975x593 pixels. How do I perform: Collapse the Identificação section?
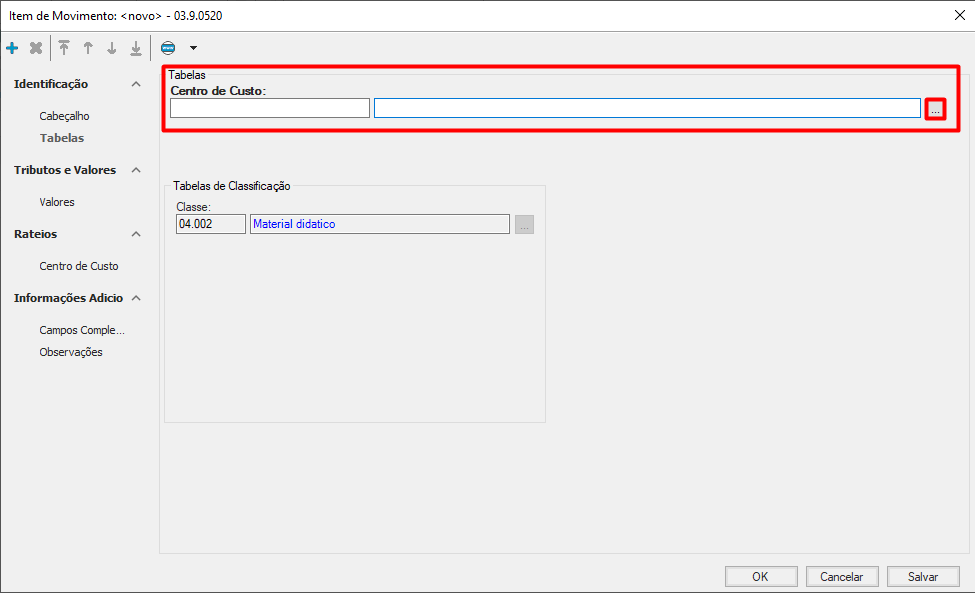[136, 85]
